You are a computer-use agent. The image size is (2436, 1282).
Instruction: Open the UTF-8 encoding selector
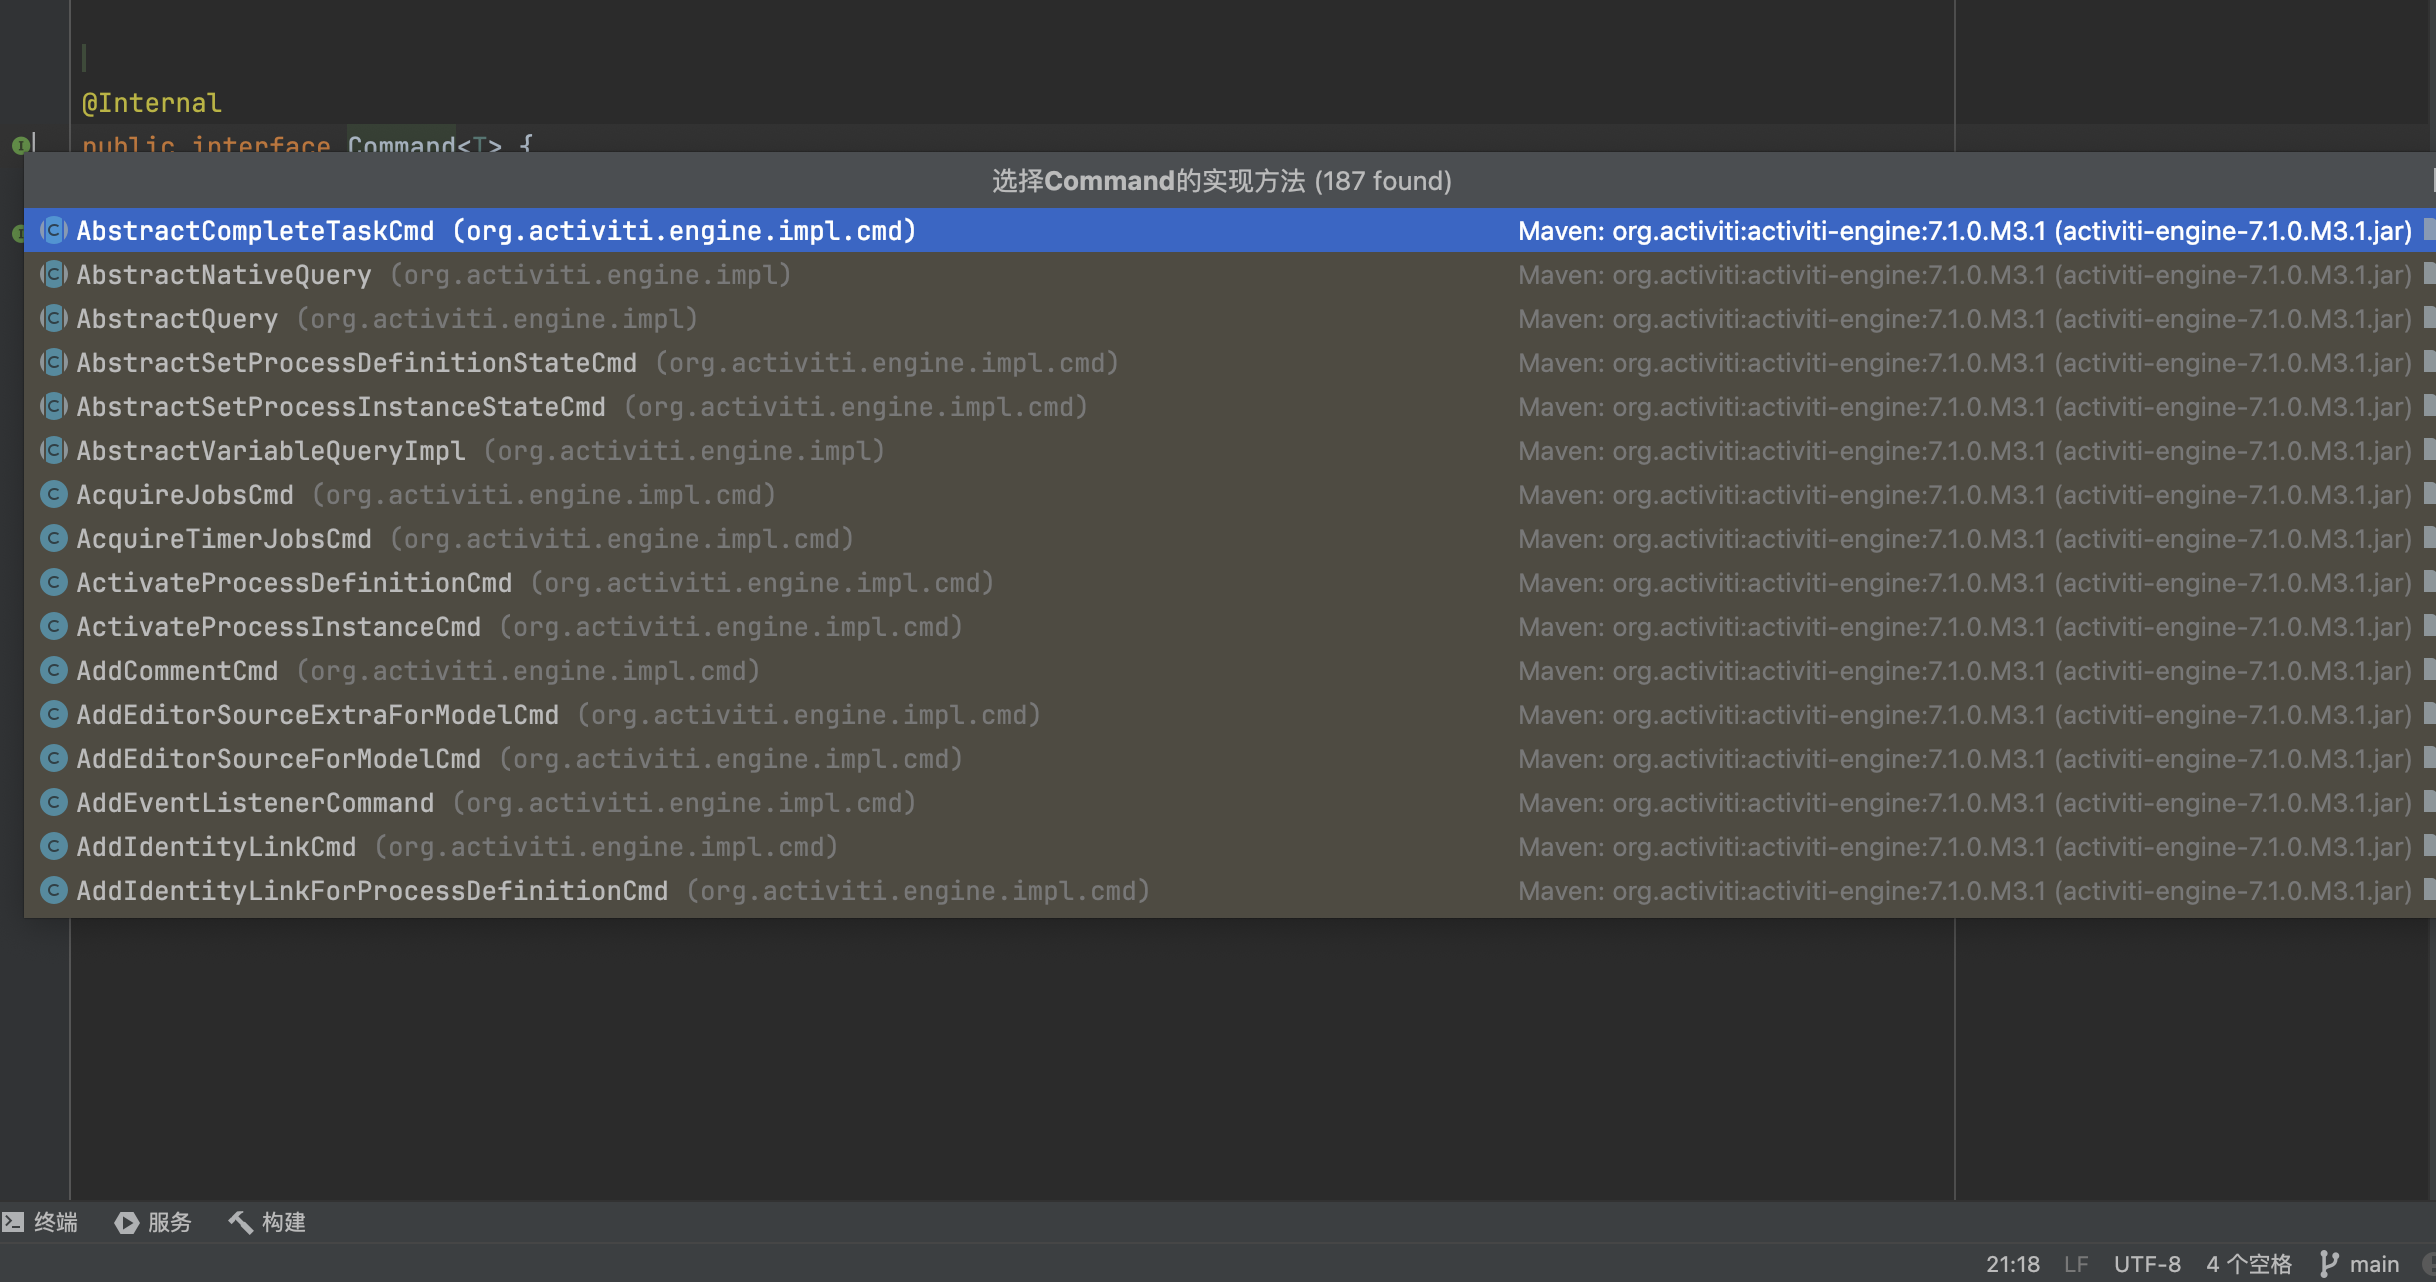tap(2147, 1263)
